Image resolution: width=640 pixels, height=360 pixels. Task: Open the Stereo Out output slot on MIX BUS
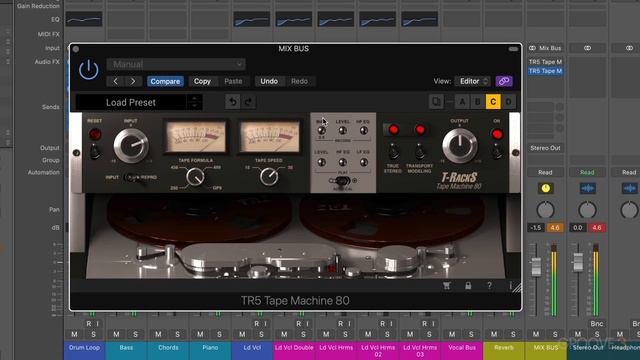pyautogui.click(x=545, y=148)
